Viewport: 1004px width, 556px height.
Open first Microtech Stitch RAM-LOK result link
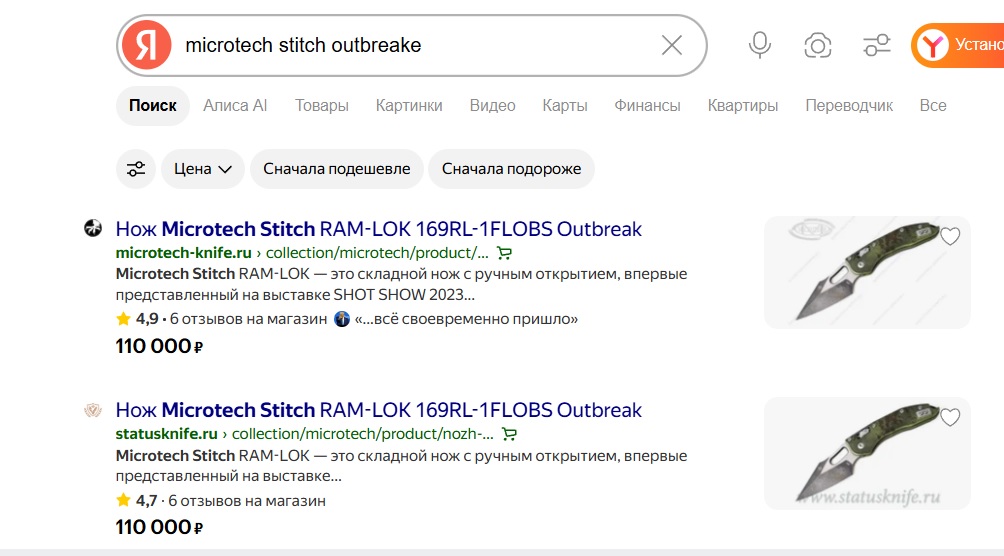(378, 229)
